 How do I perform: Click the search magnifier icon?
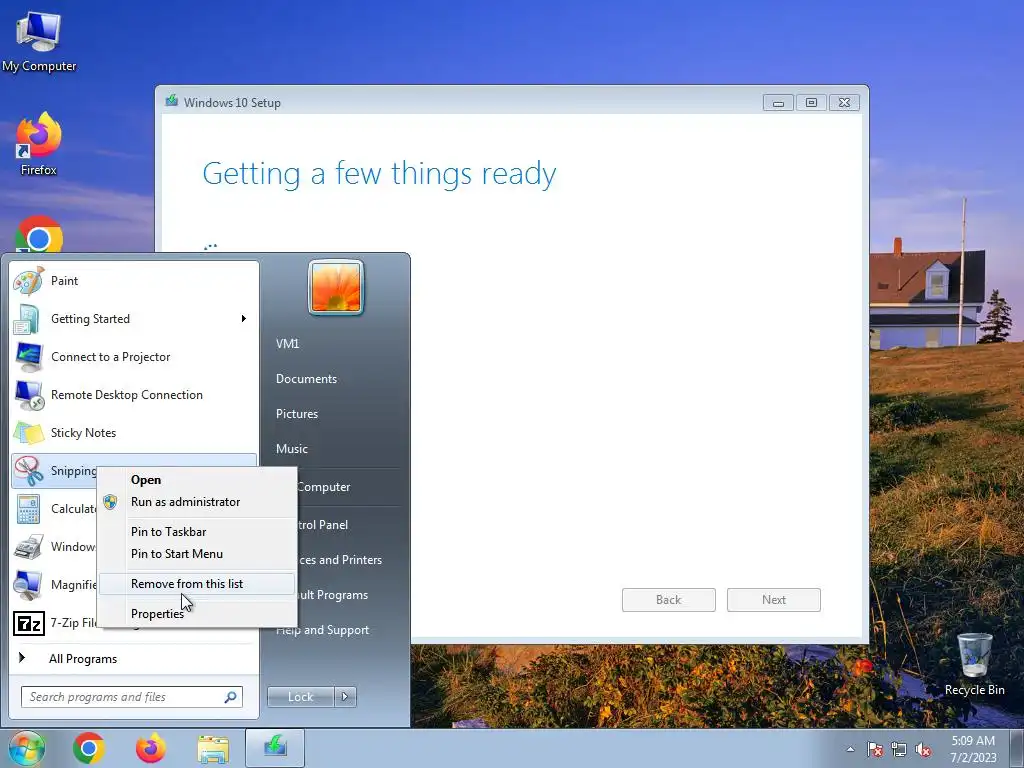(x=231, y=697)
